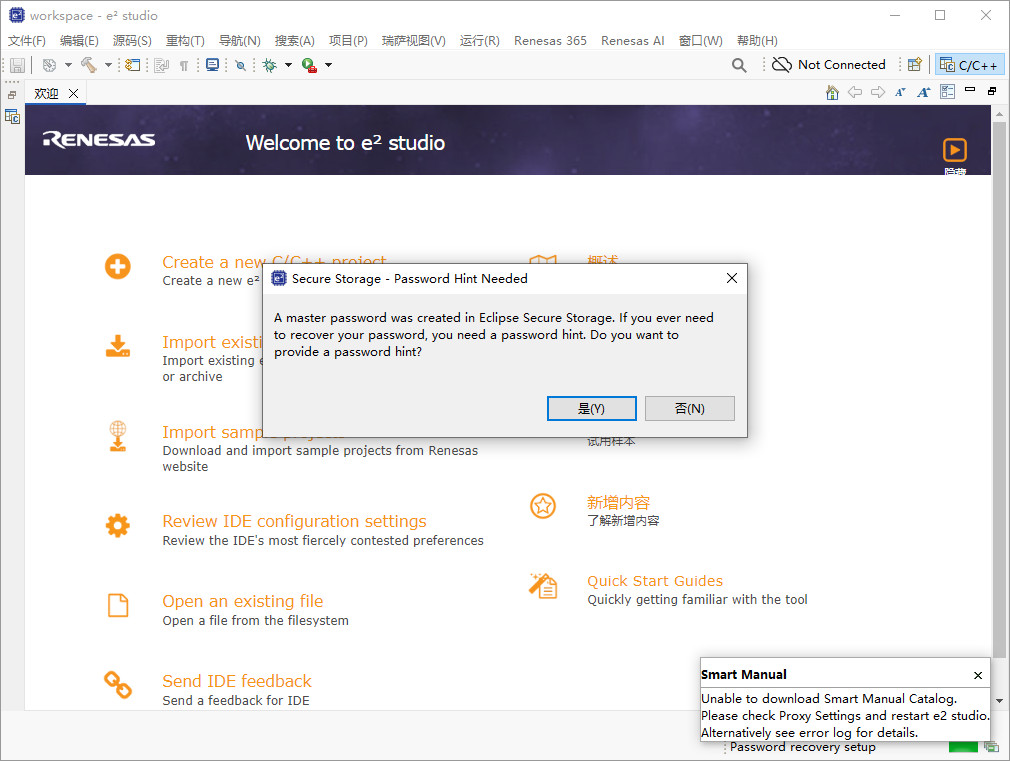
Task: Click the Welcome page vertical scrollbar
Action: (999, 390)
